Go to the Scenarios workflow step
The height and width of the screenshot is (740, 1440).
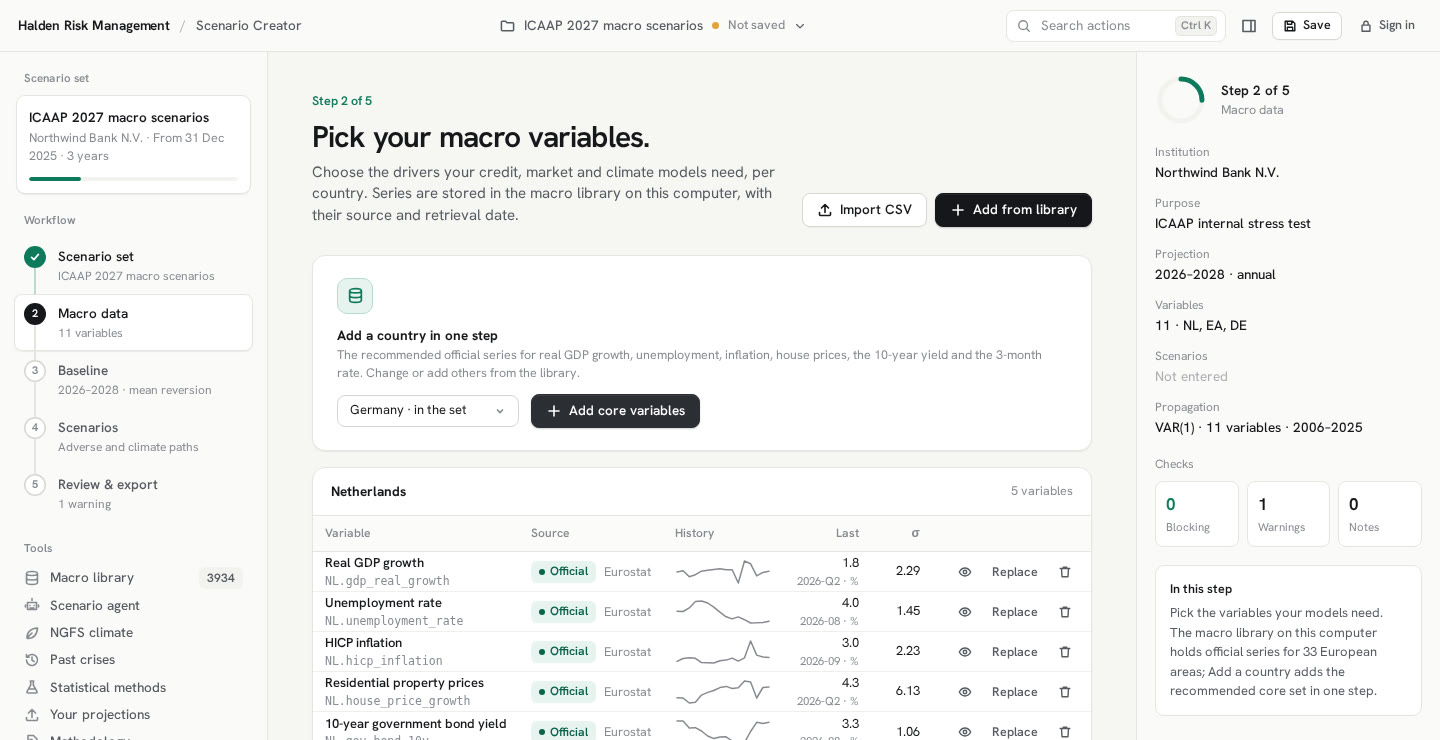point(133,437)
